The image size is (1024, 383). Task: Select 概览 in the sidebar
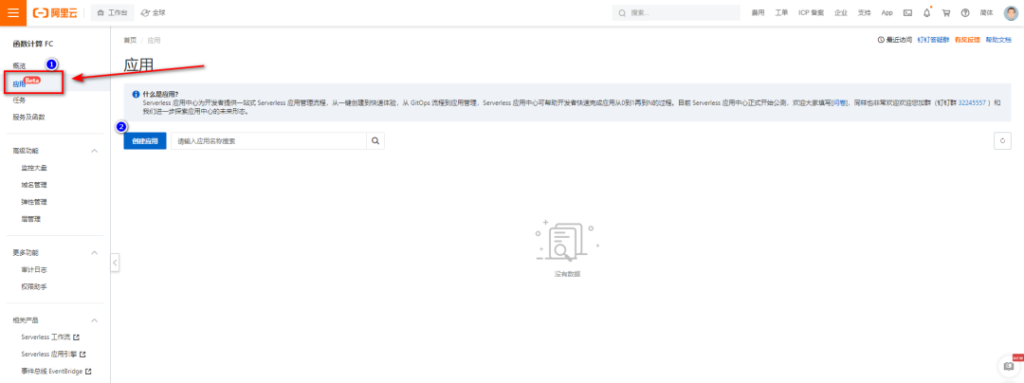pyautogui.click(x=19, y=66)
